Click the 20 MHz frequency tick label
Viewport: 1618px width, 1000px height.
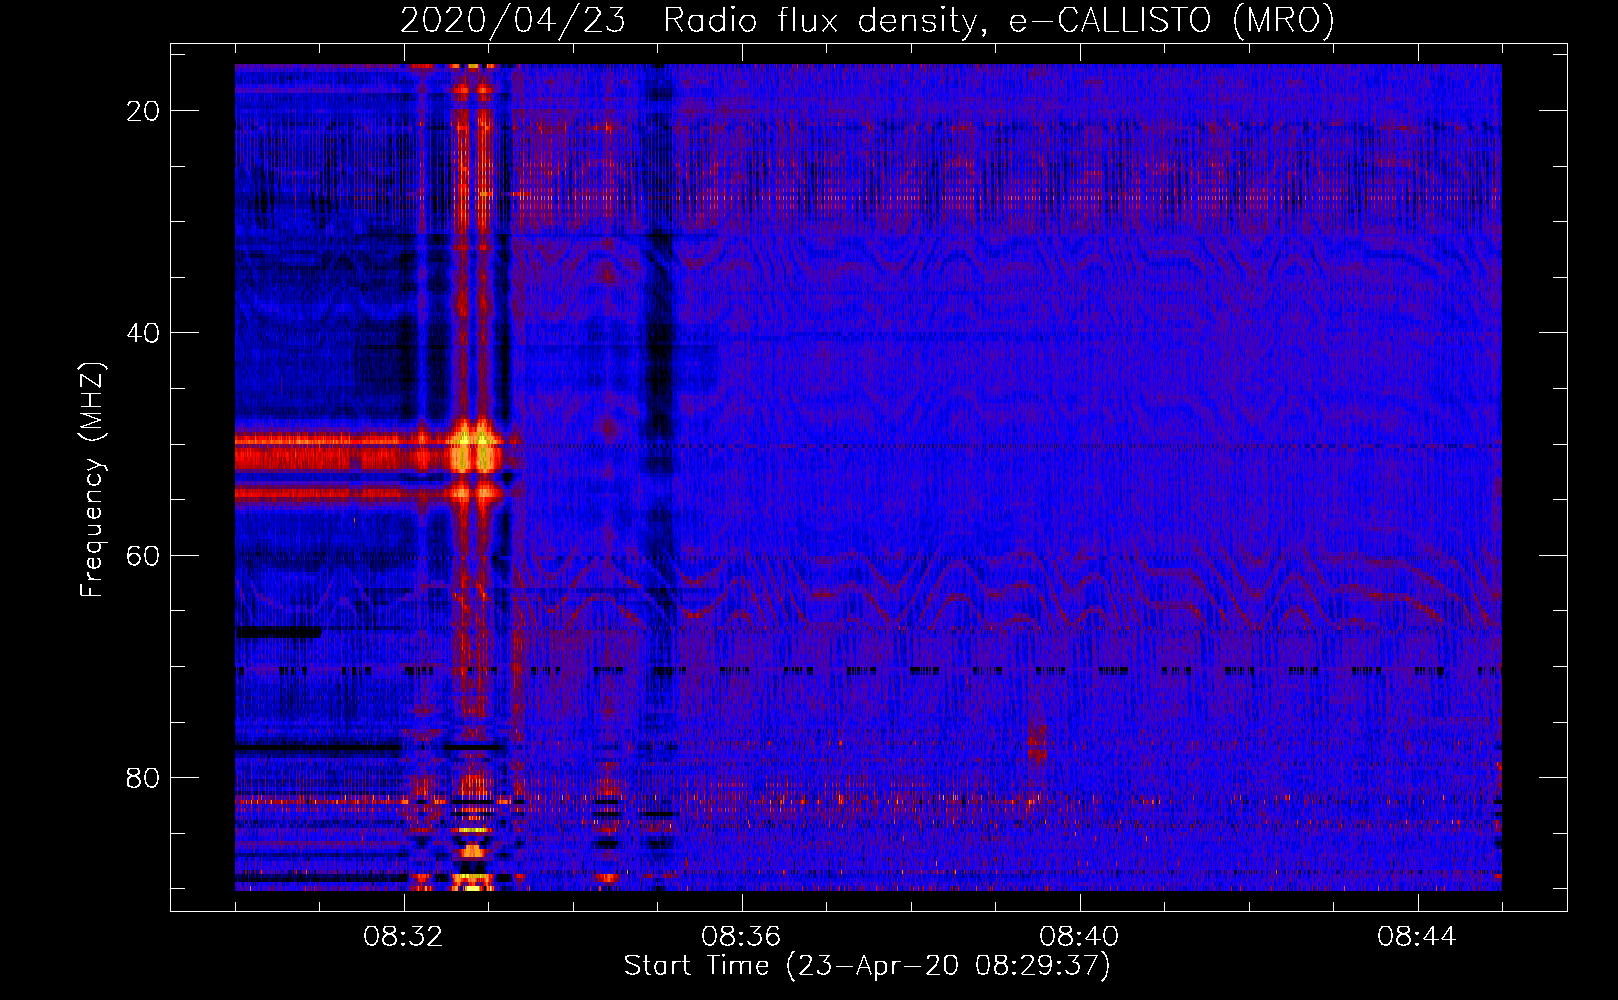point(144,111)
